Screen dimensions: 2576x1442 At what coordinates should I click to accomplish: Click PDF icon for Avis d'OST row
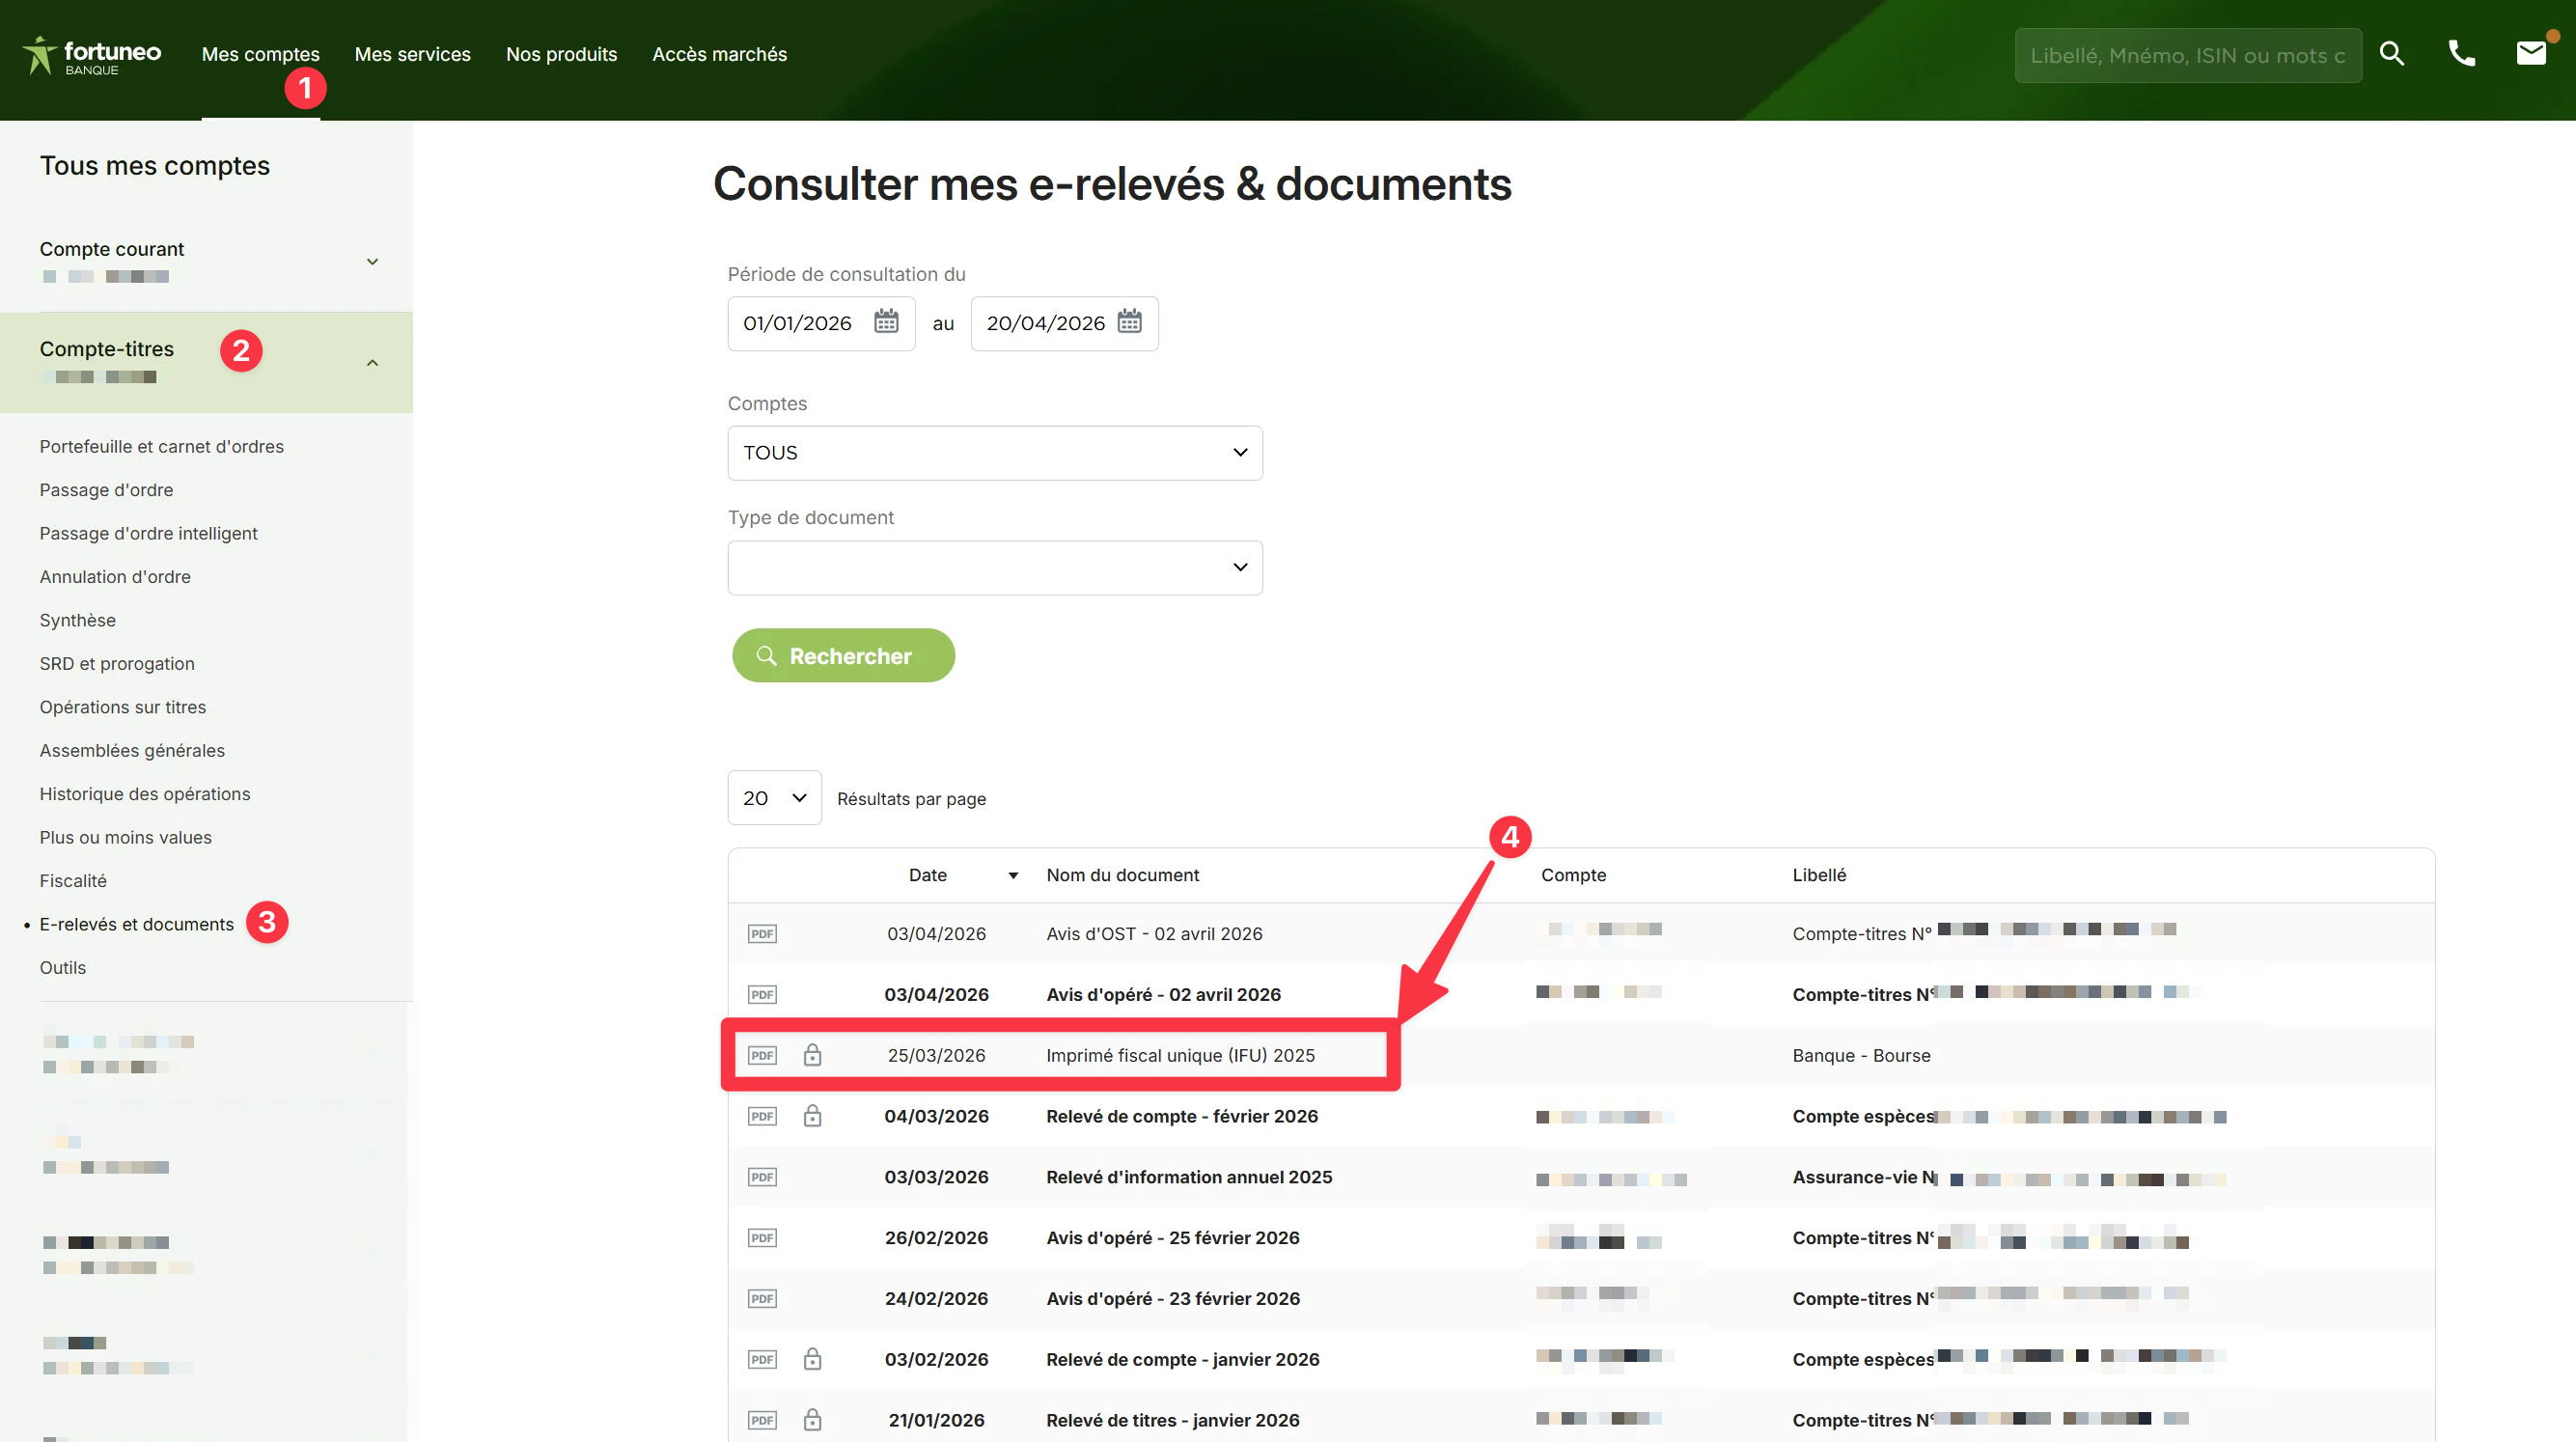click(x=762, y=934)
